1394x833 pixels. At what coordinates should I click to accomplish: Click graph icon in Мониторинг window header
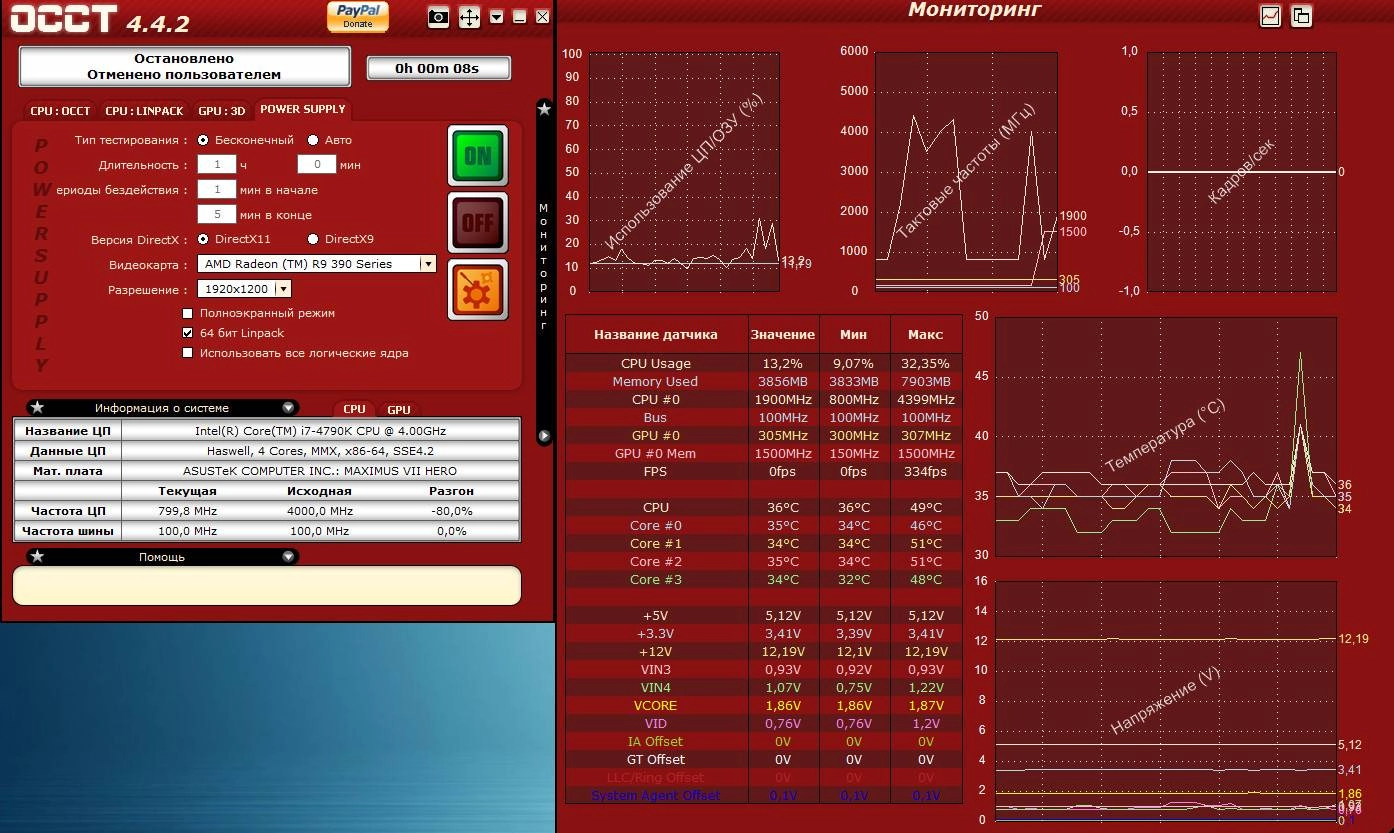pyautogui.click(x=1270, y=16)
